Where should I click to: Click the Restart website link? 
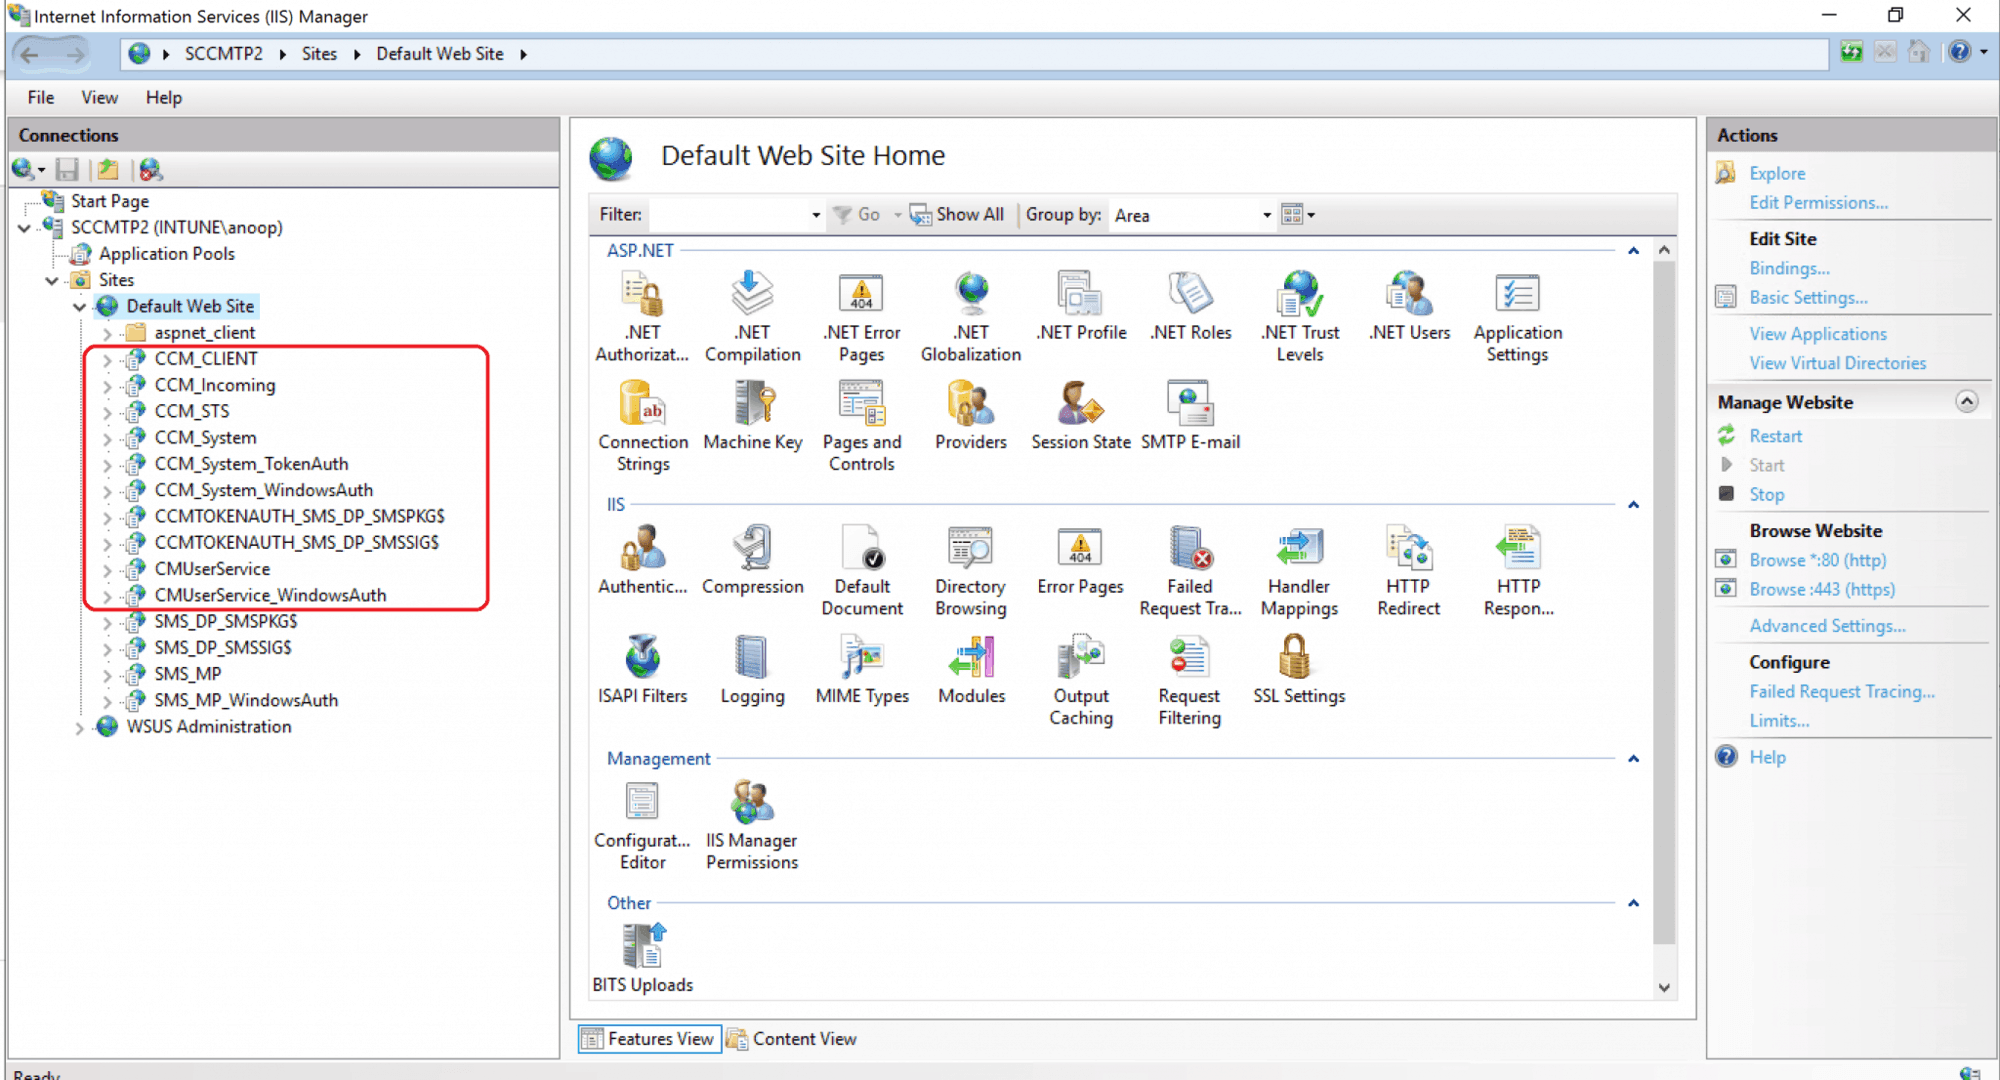[x=1775, y=436]
